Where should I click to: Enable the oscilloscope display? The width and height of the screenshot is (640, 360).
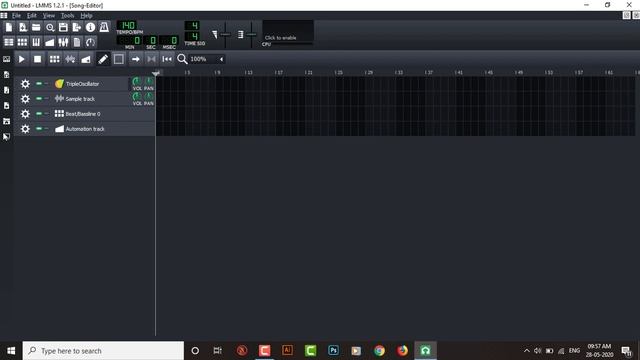(x=288, y=31)
